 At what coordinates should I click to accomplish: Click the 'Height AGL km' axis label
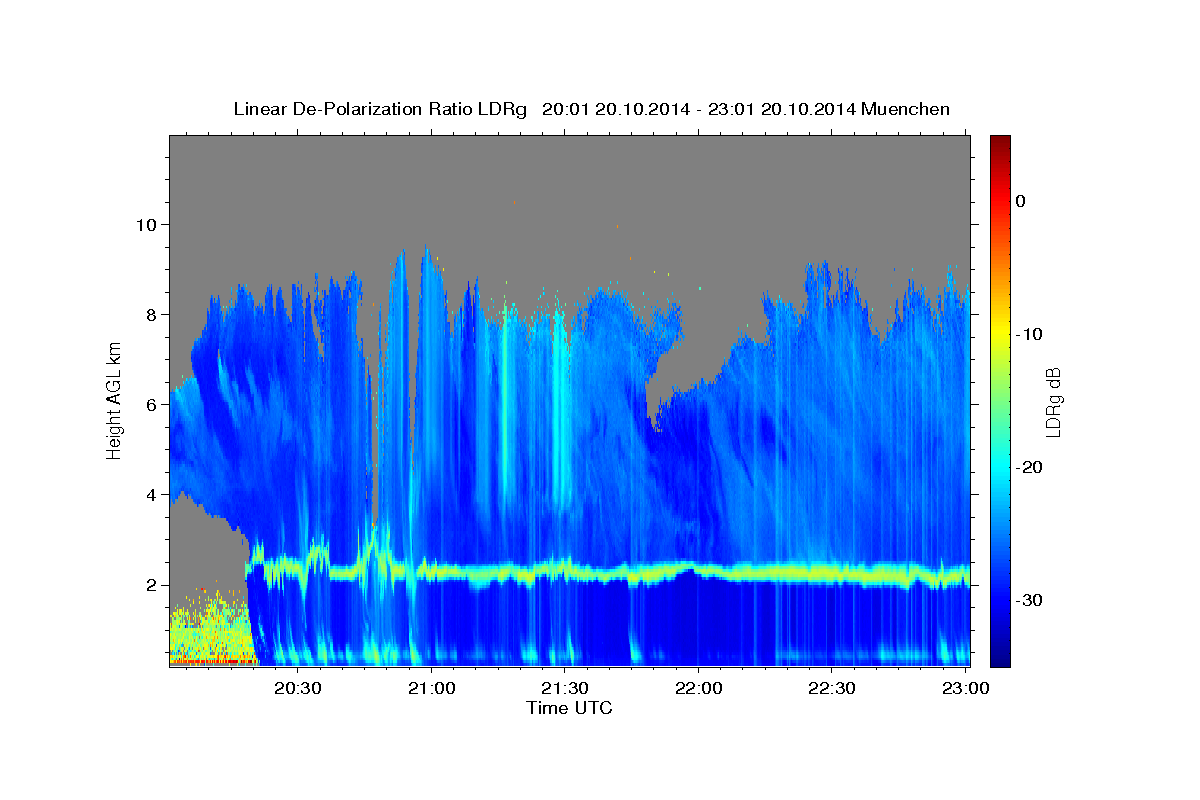click(115, 401)
